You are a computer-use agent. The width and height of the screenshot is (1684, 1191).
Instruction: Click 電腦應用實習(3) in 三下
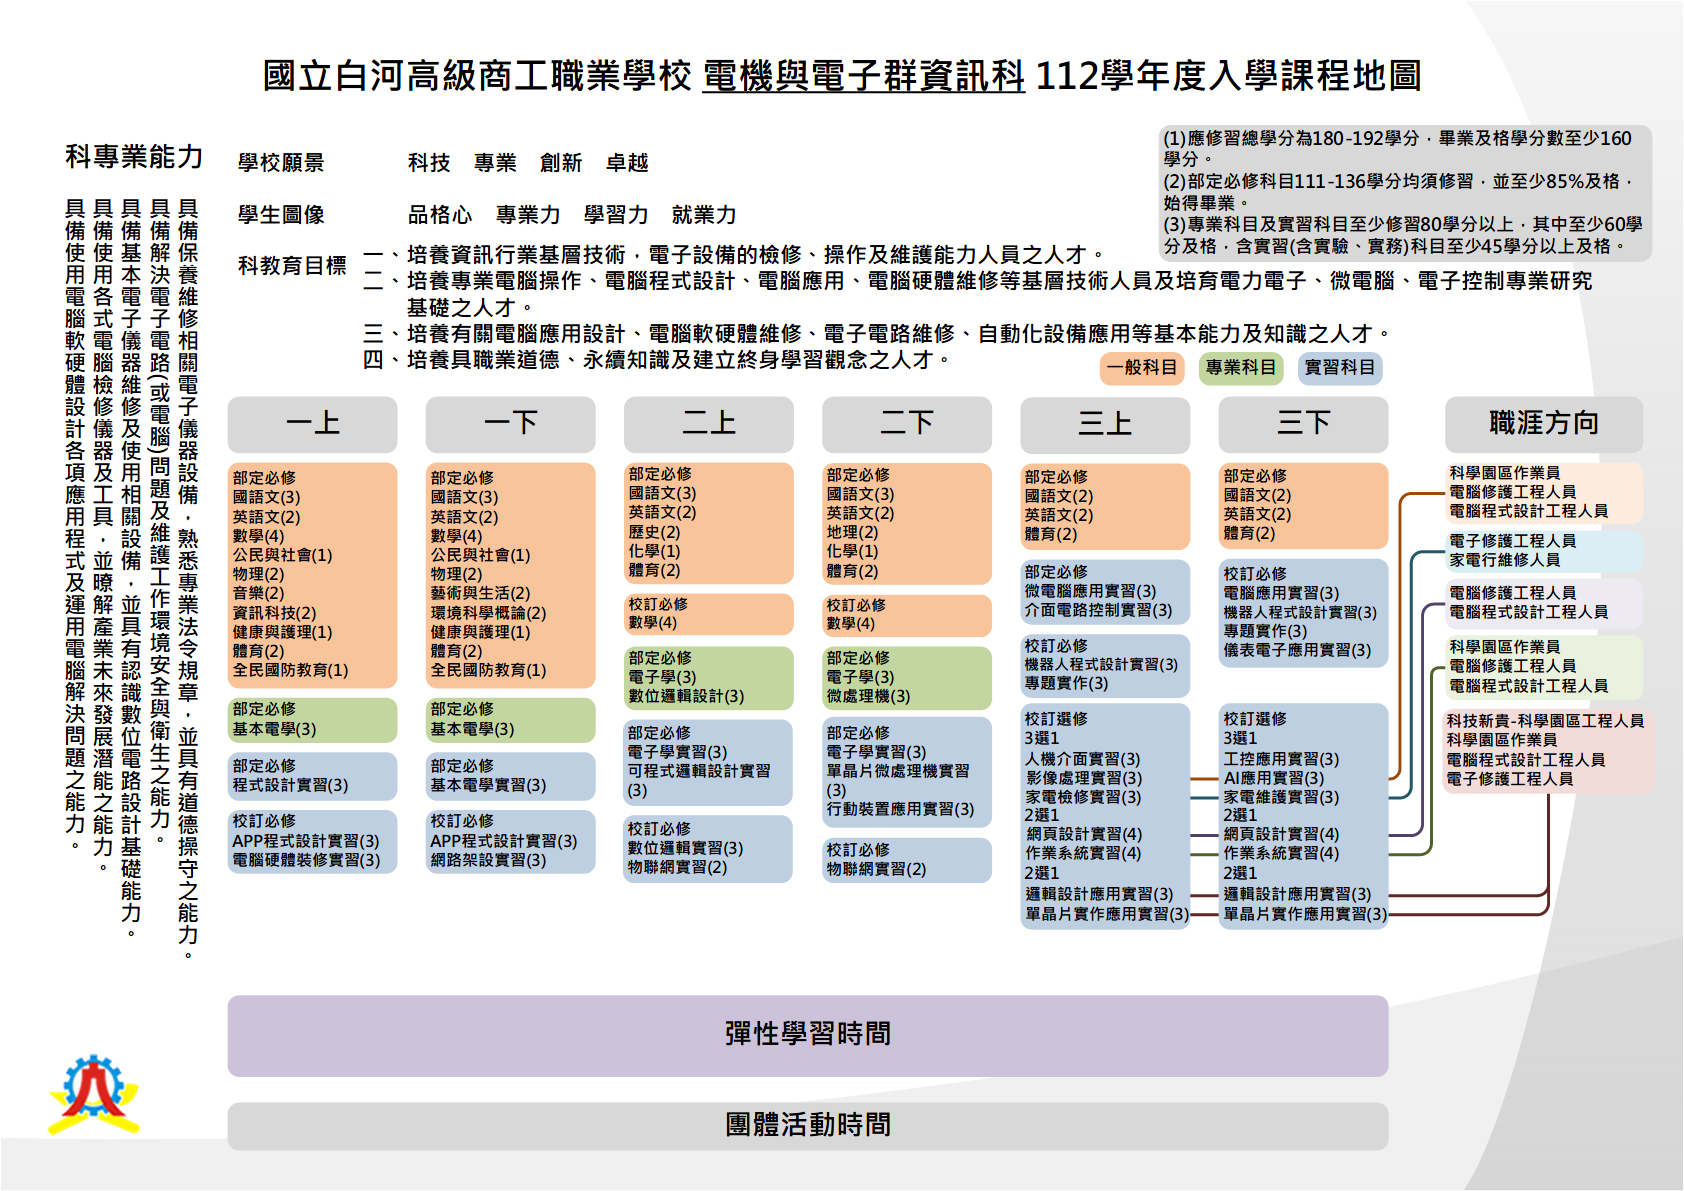coord(1281,593)
